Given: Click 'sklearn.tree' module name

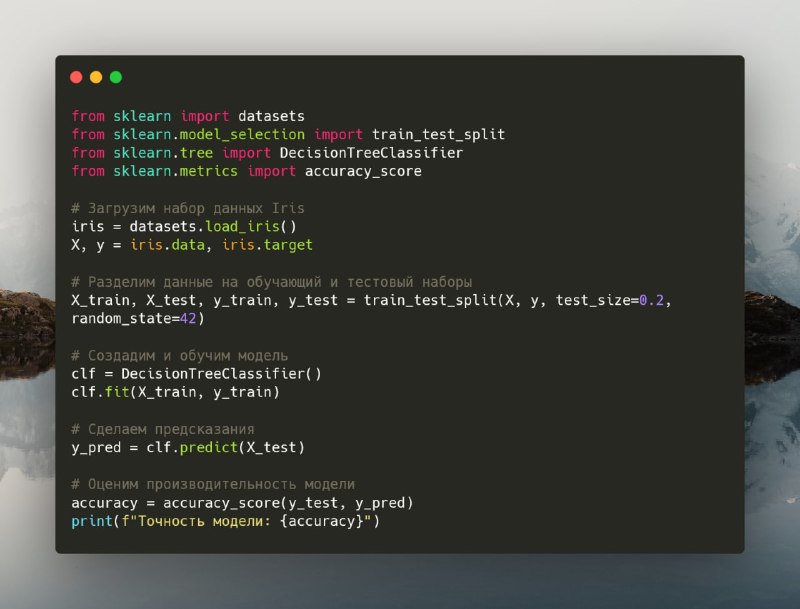Looking at the screenshot, I should 163,153.
